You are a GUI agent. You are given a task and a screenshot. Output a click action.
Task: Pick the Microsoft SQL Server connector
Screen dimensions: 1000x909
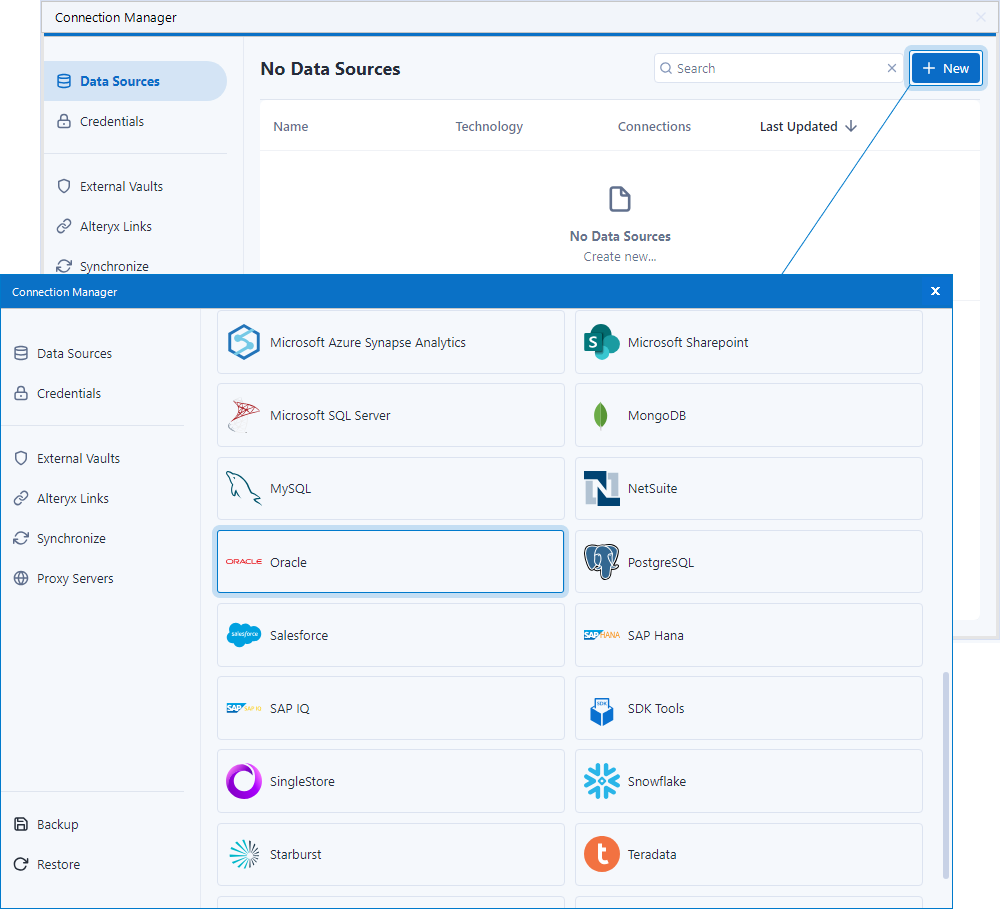coord(390,415)
